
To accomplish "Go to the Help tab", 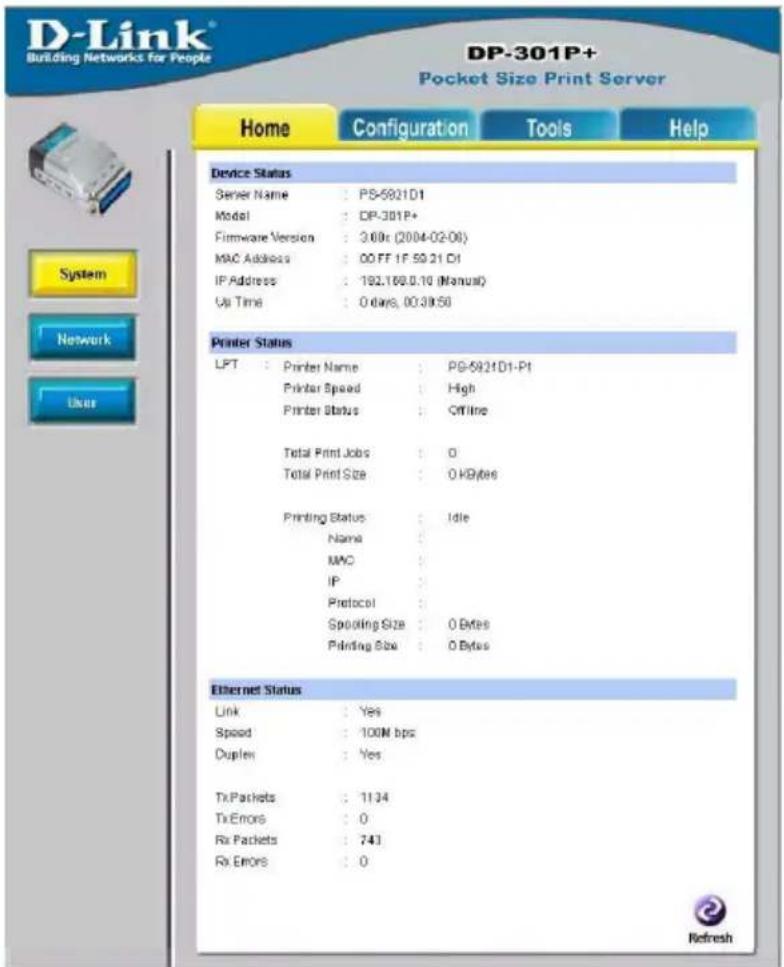I will (688, 128).
